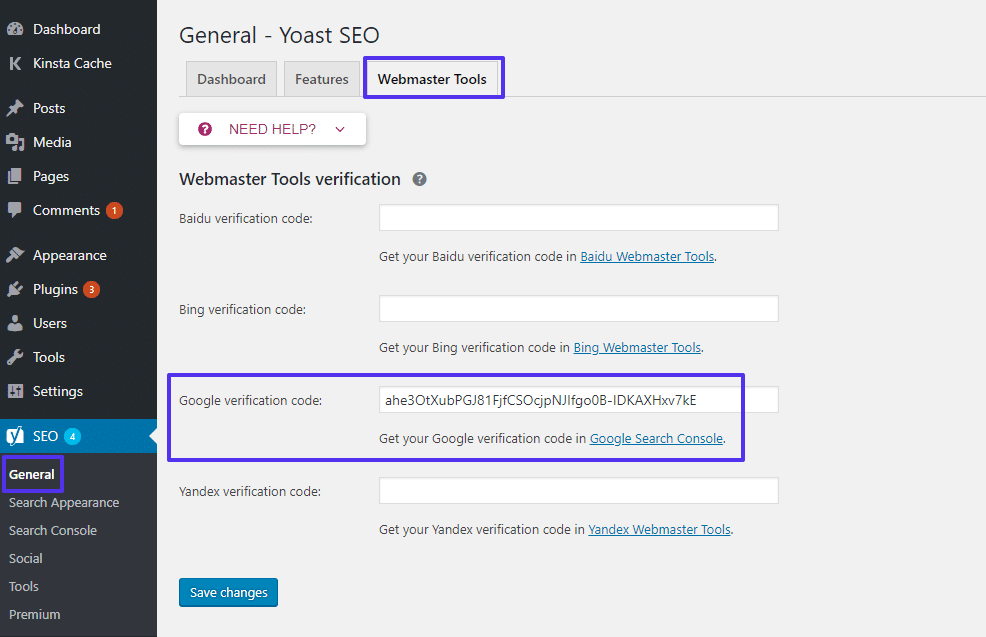
Task: Click the Kinsta Cache K icon
Action: tap(15, 63)
